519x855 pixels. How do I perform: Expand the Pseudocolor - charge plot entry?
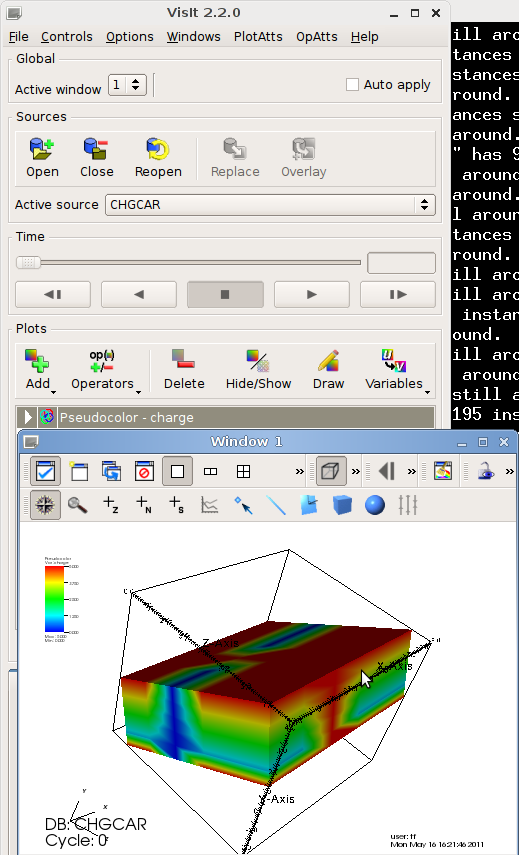click(x=28, y=417)
